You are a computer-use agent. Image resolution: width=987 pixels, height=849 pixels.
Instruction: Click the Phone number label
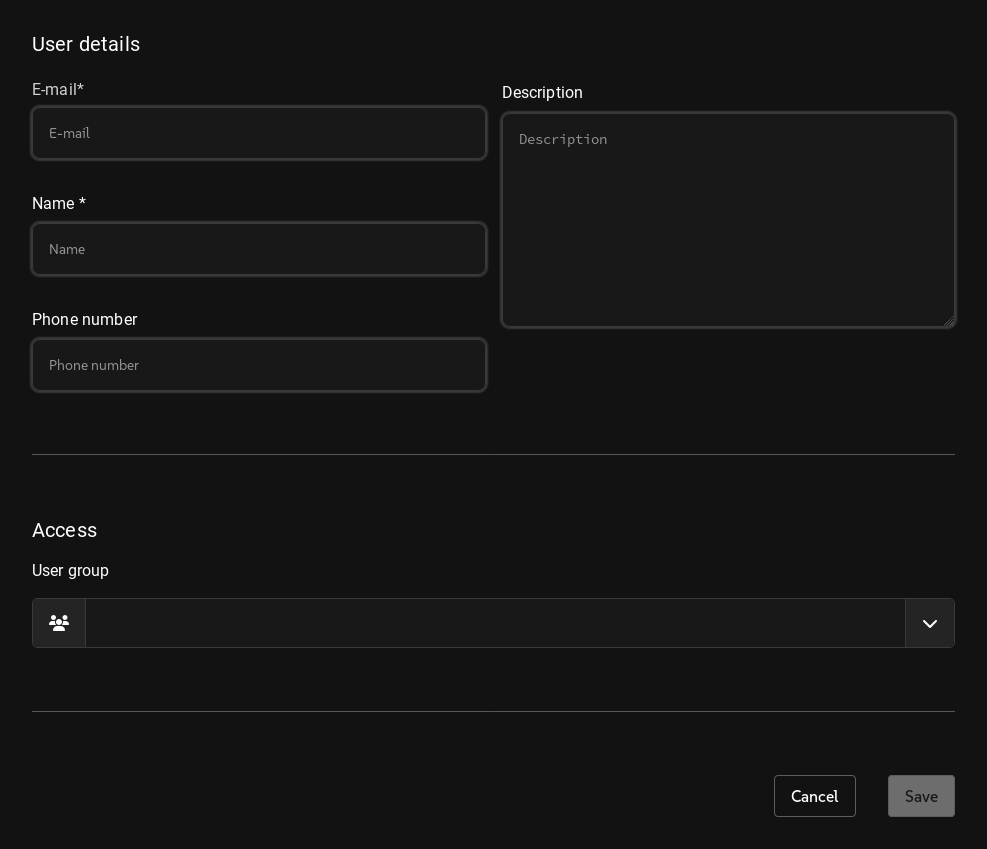point(84,320)
